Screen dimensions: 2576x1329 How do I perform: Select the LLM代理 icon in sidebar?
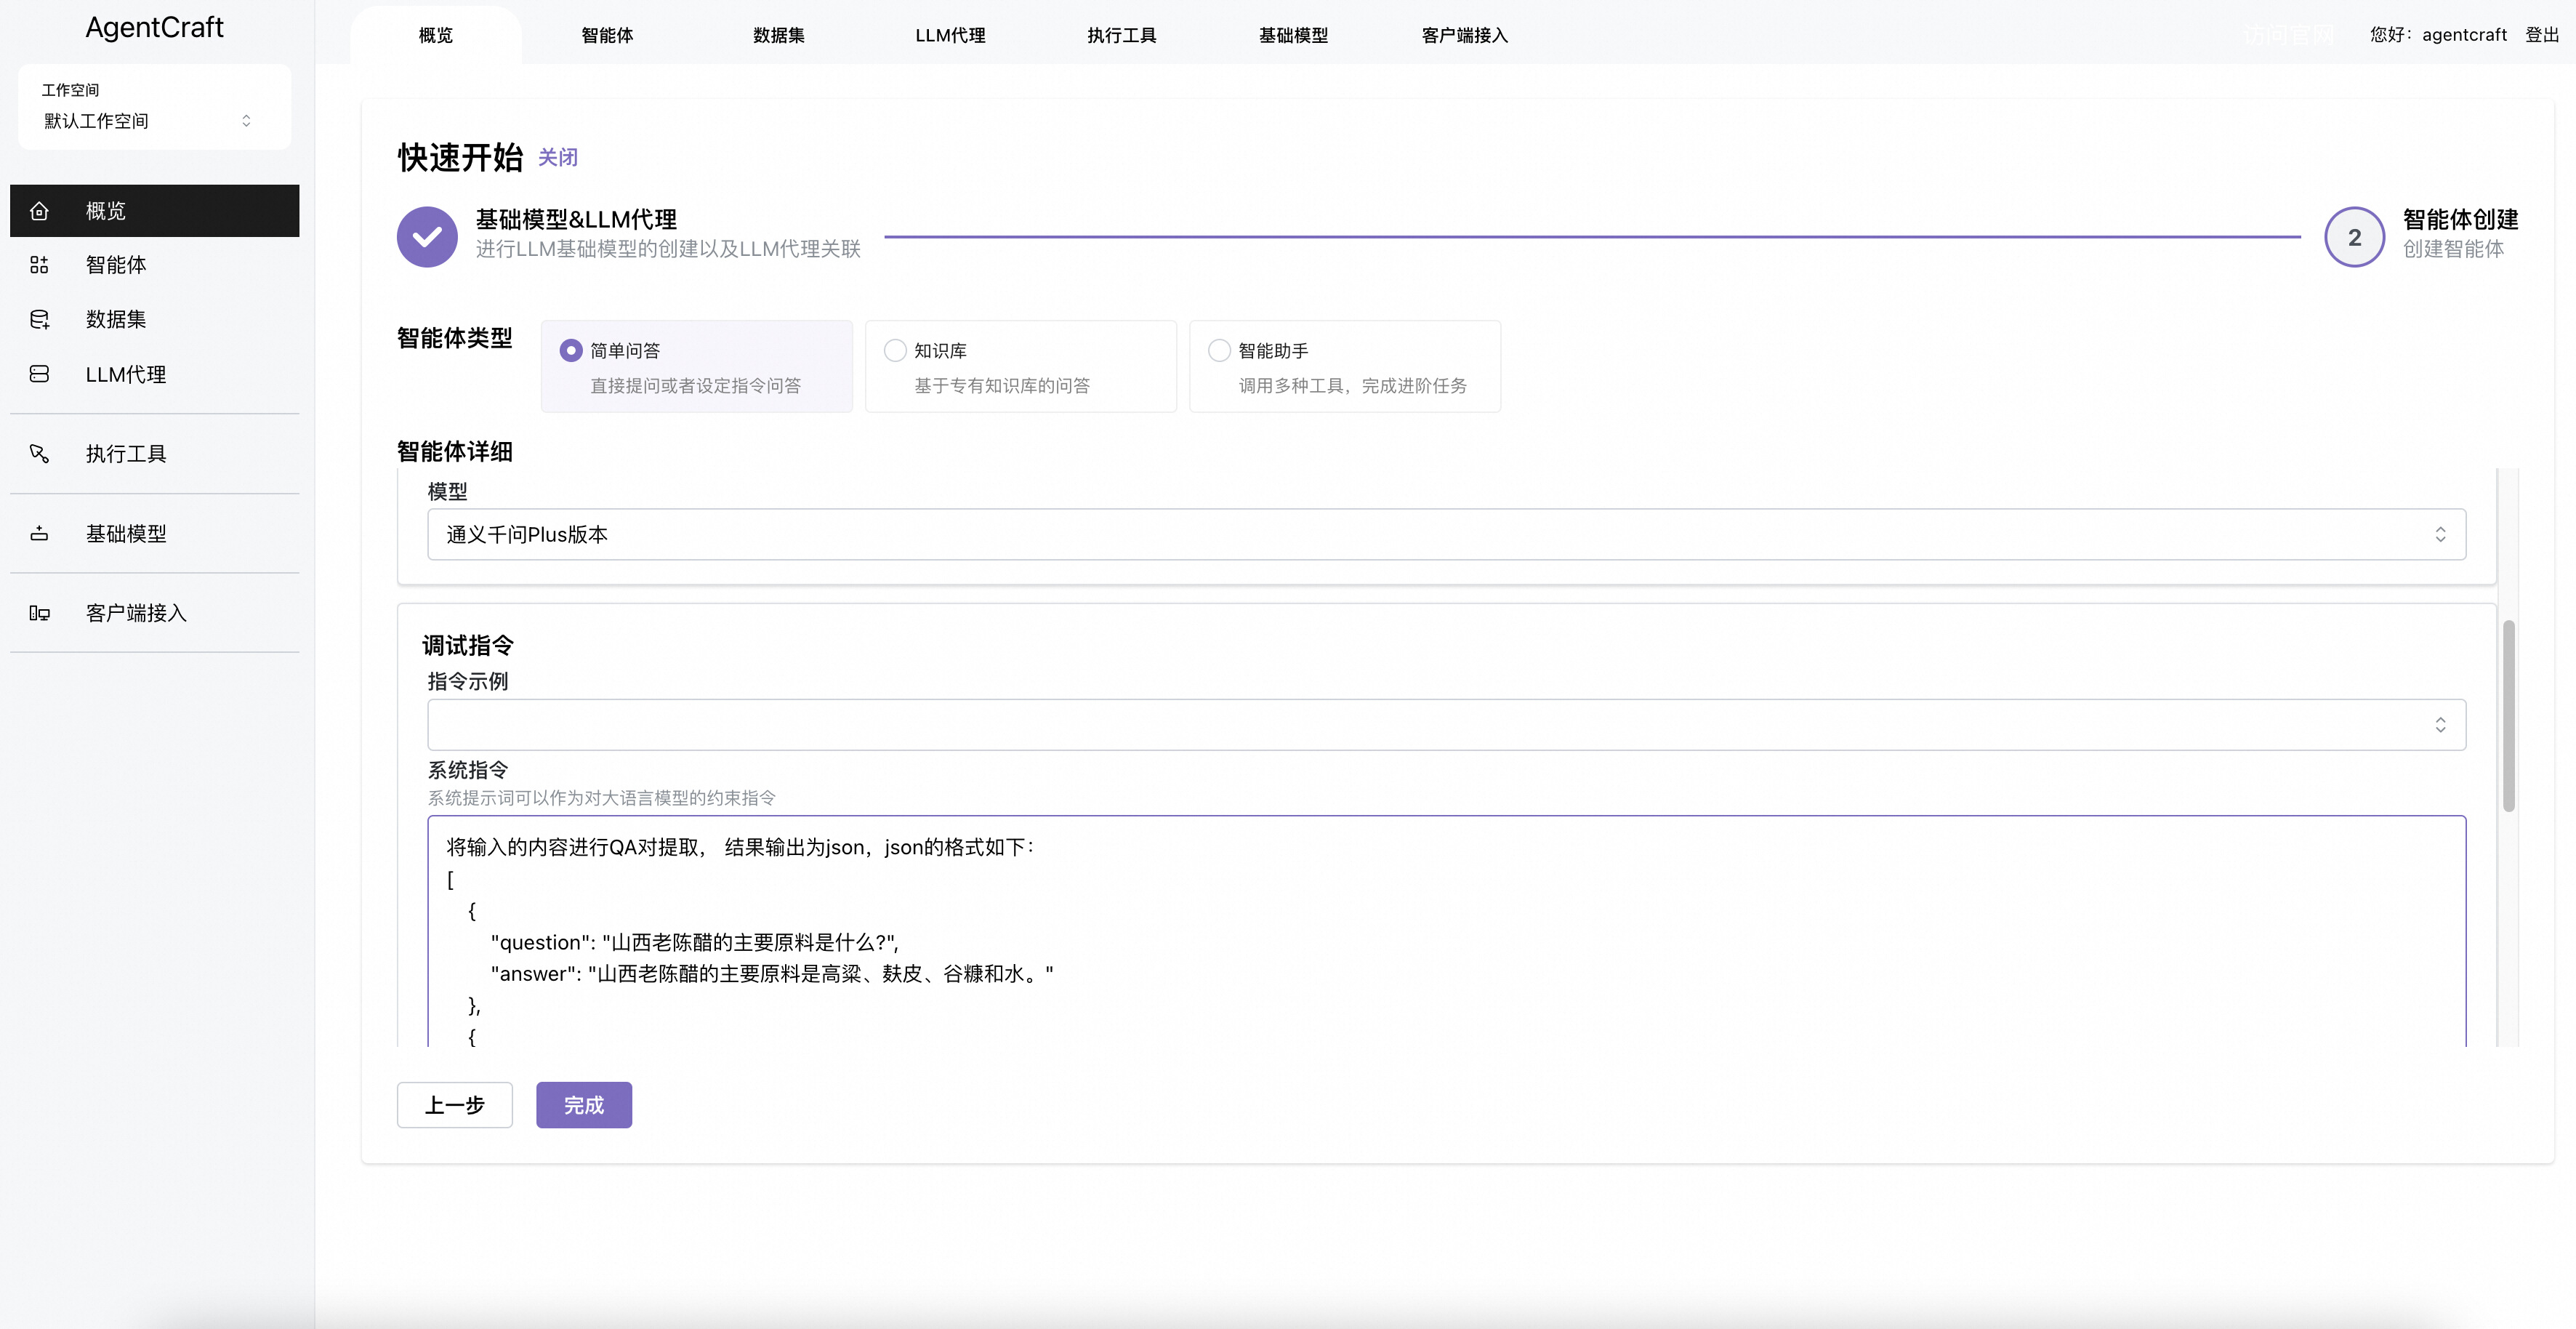pyautogui.click(x=40, y=374)
